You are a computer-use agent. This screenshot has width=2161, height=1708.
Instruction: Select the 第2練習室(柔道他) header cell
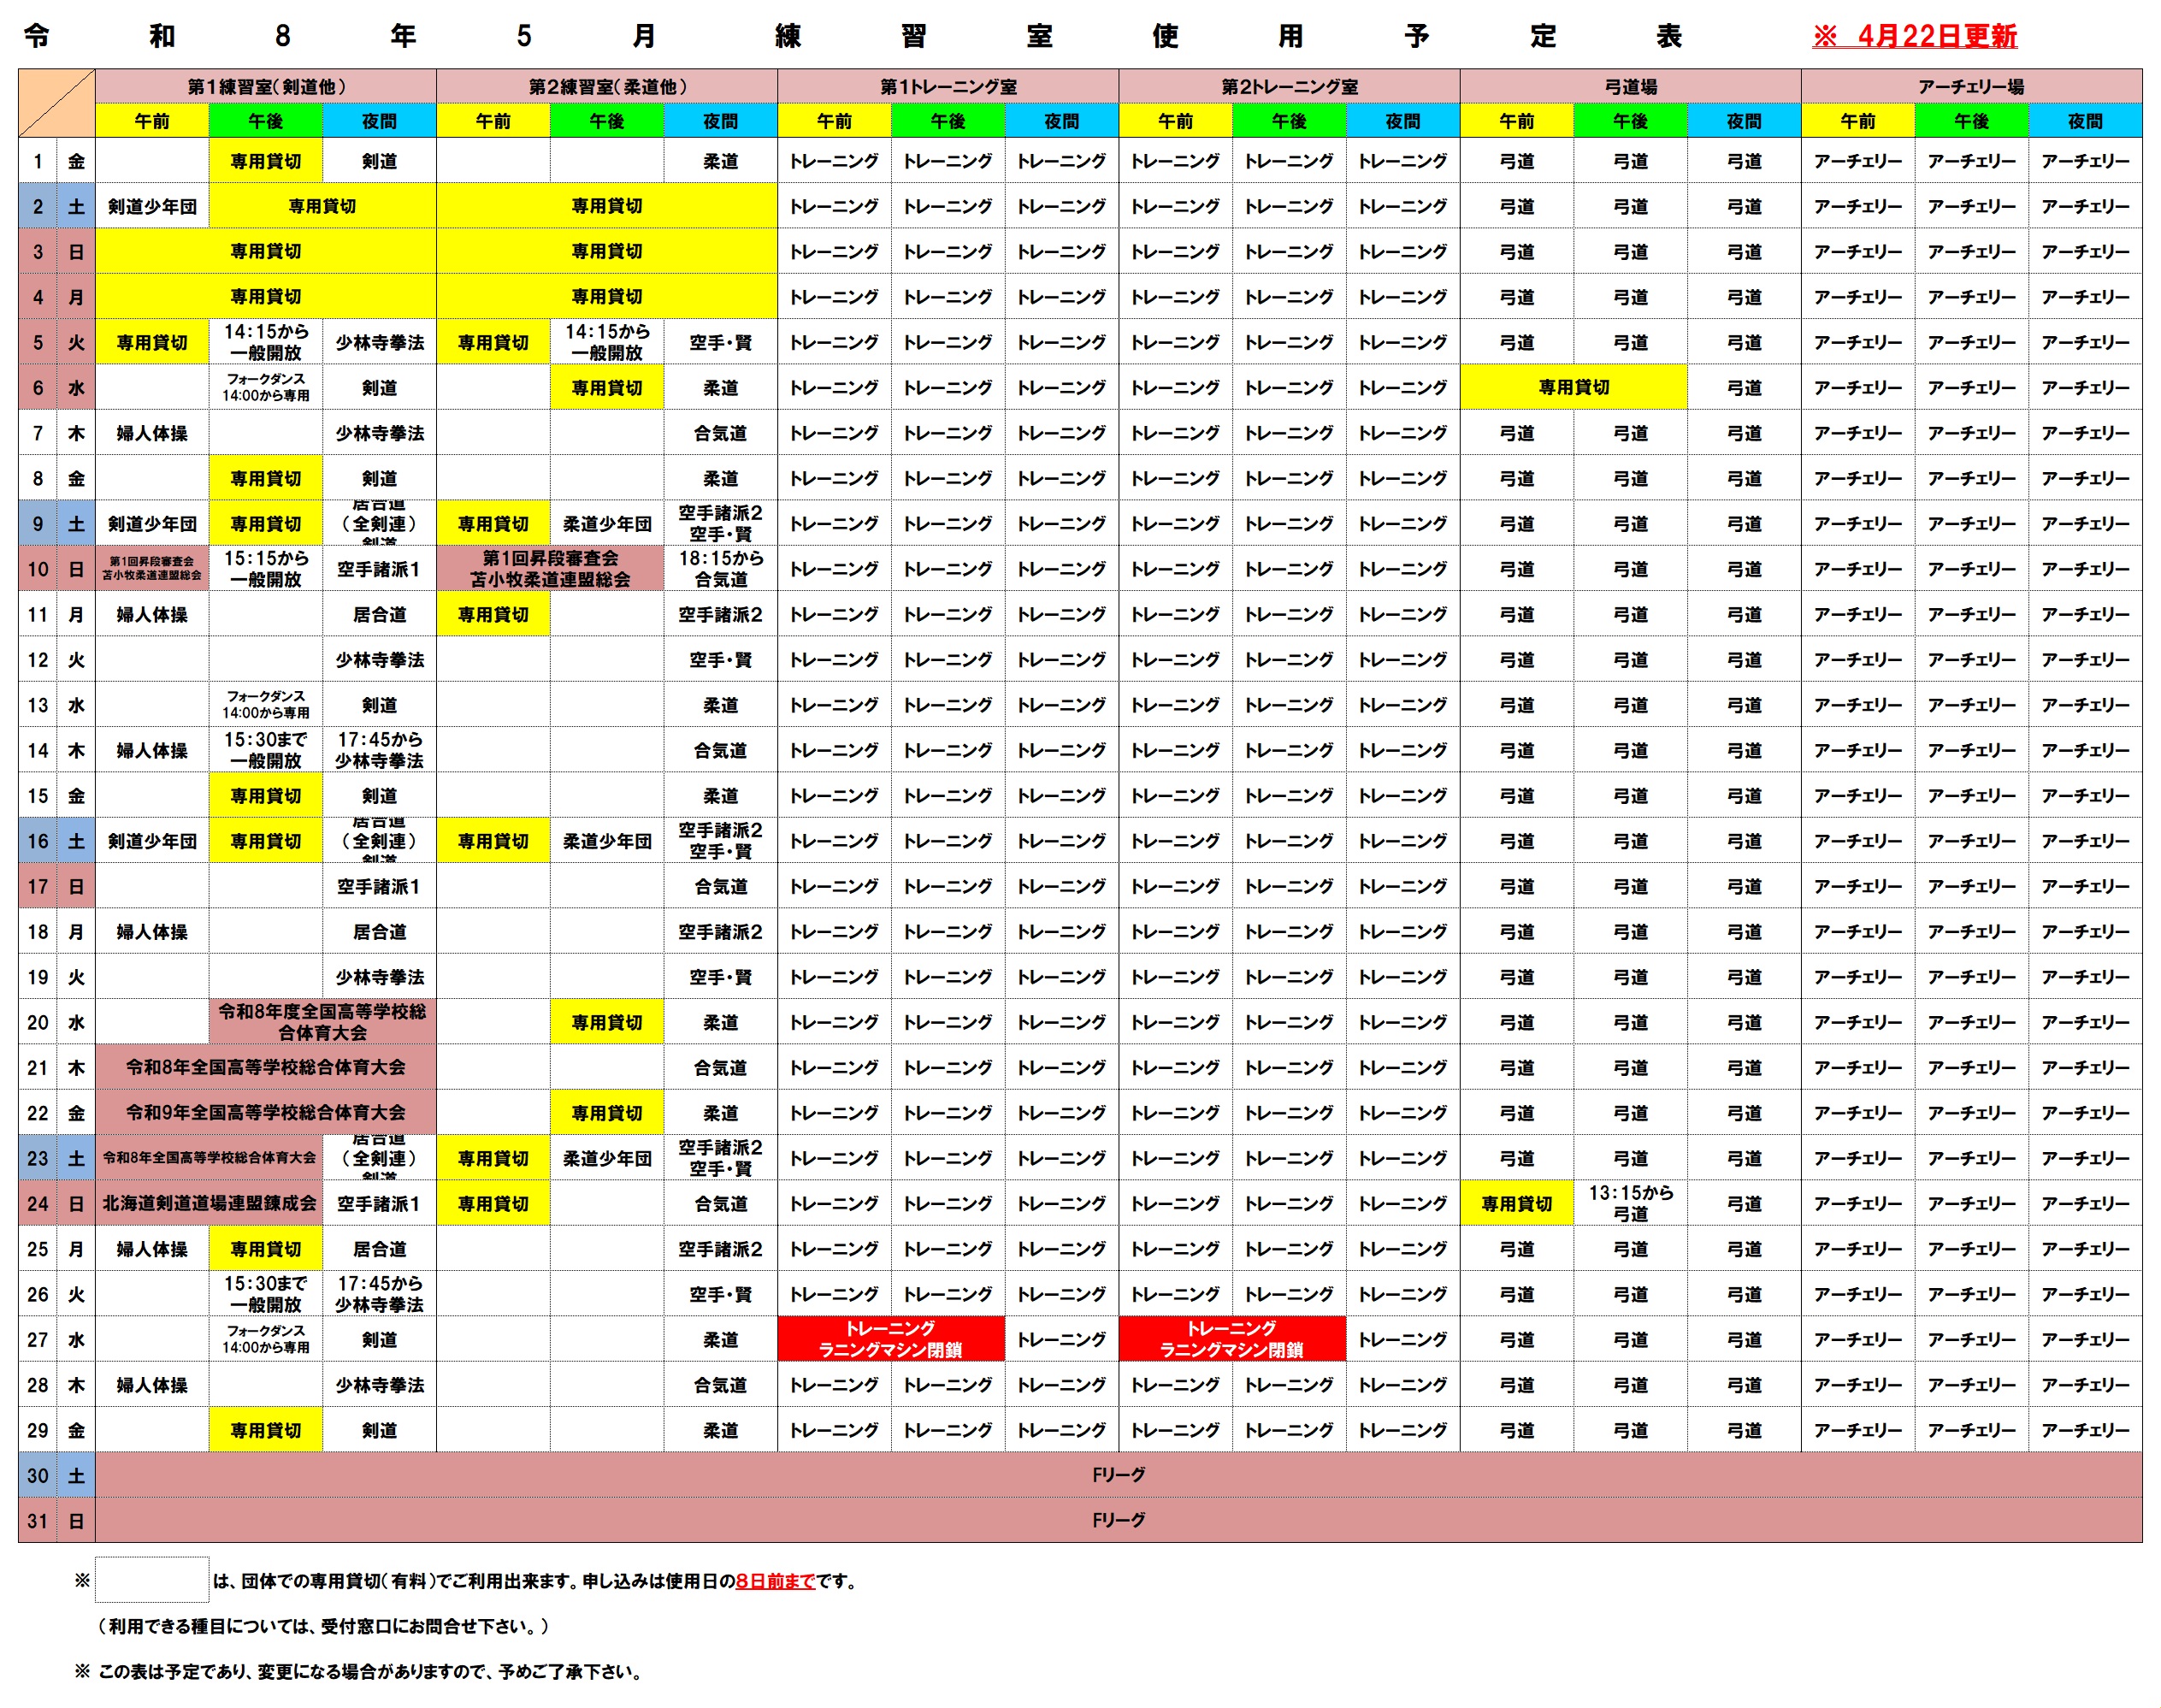click(x=607, y=87)
